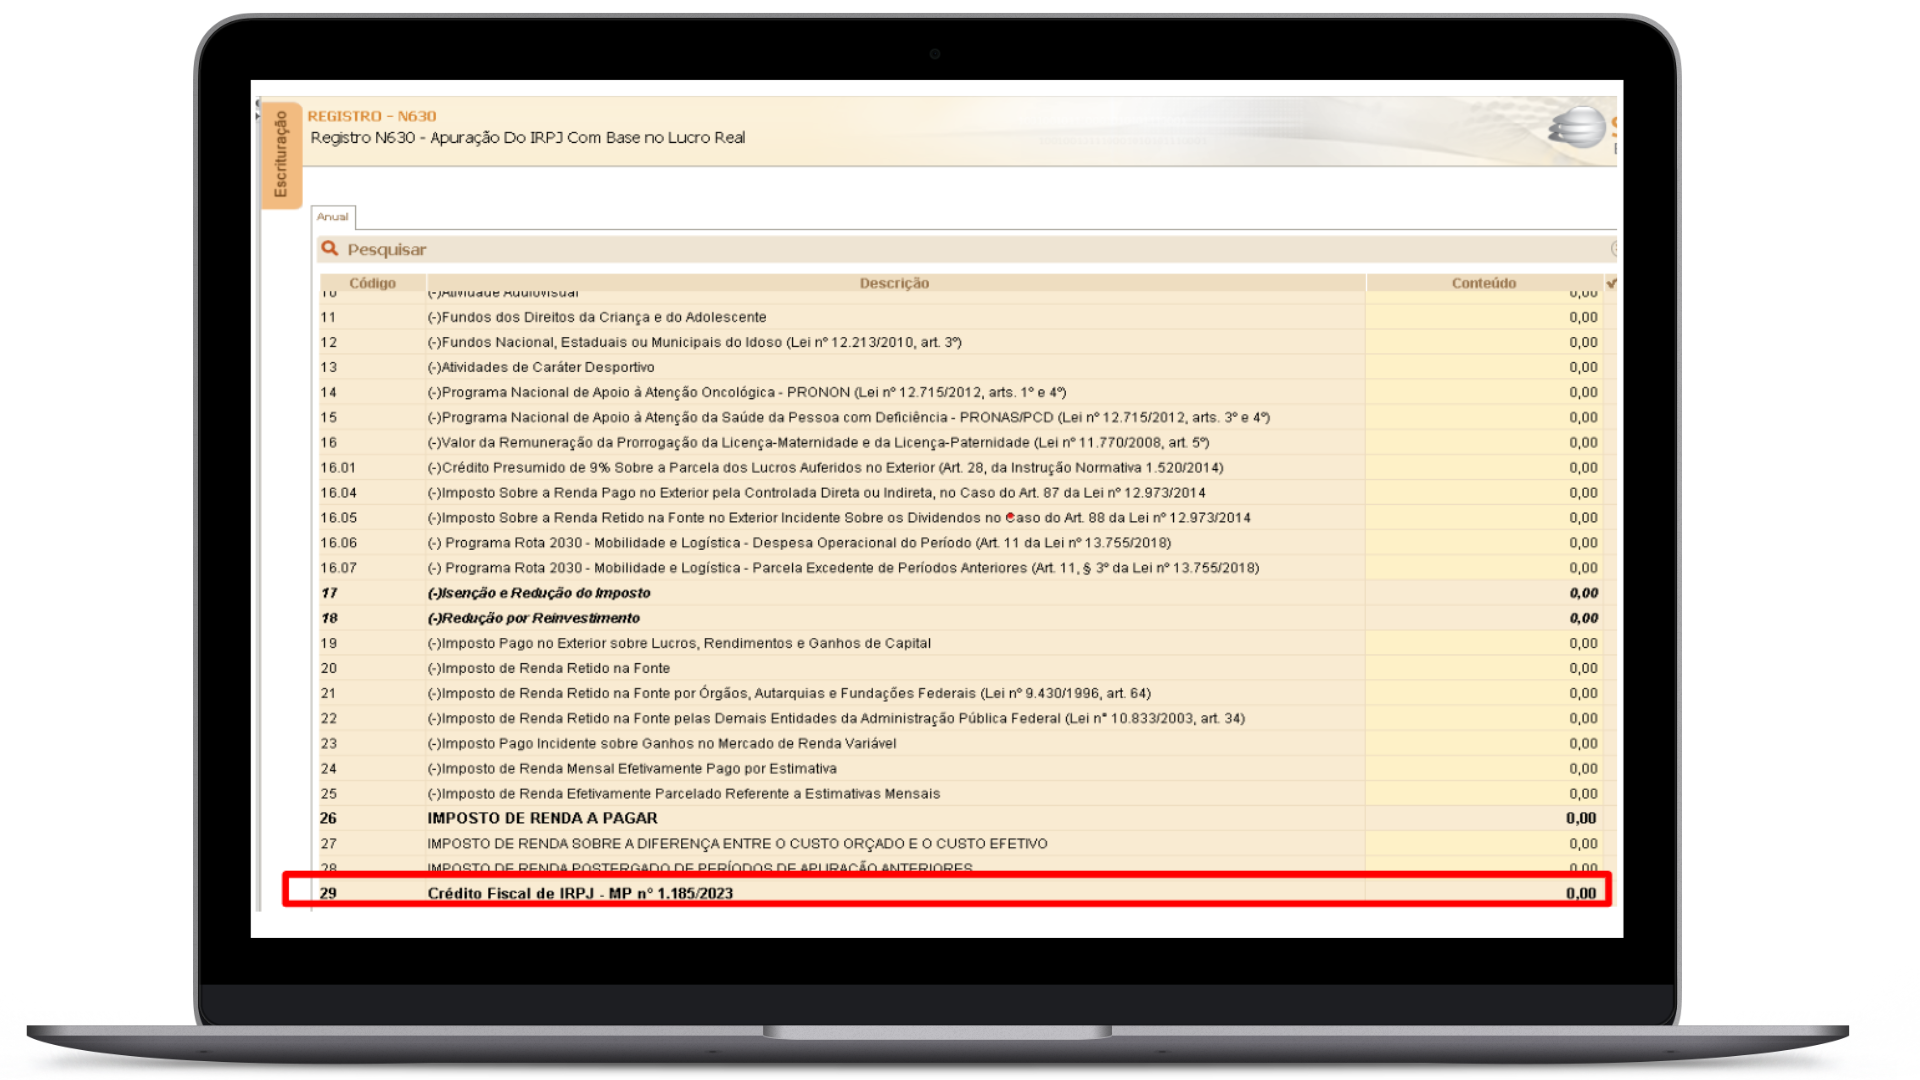The height and width of the screenshot is (1080, 1920).
Task: Click value field for row 16.06 Rota 2030
Action: (x=1483, y=543)
